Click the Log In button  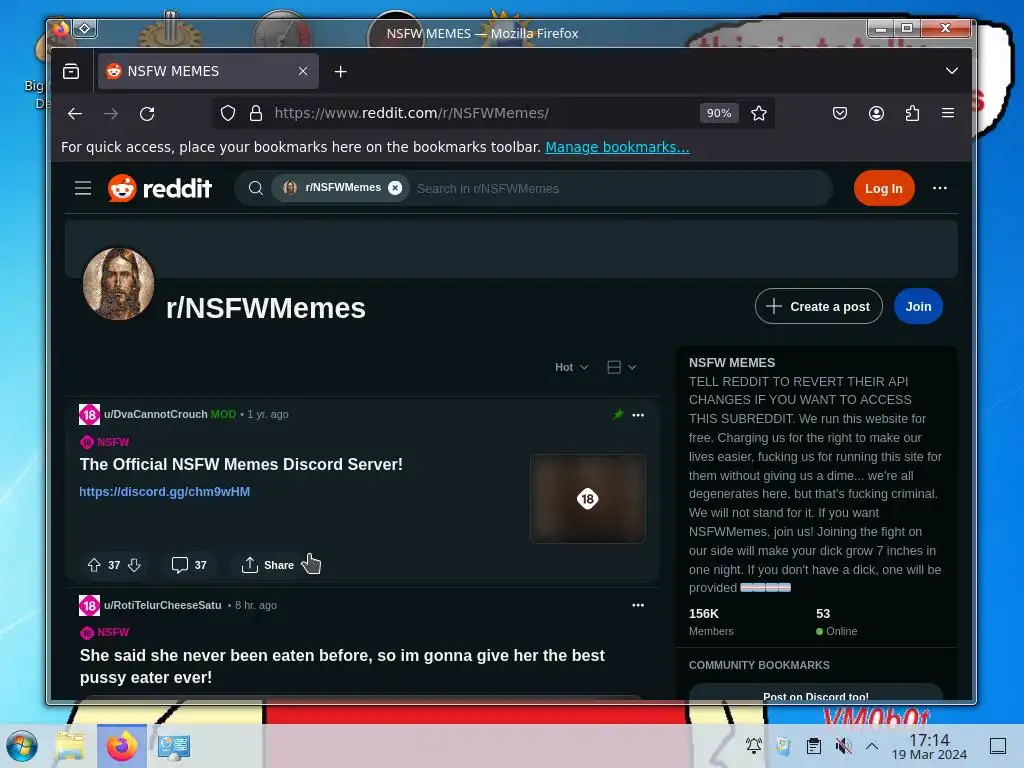884,189
